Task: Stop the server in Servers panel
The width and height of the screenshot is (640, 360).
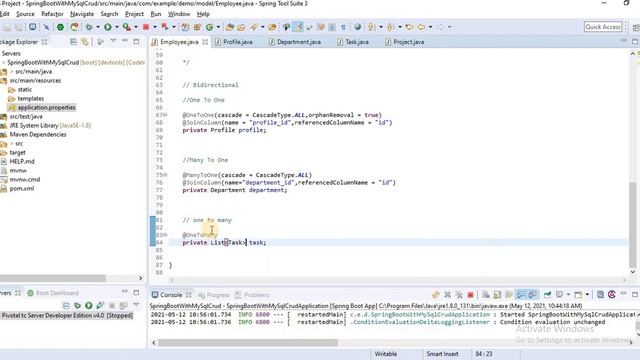Action: pyautogui.click(x=112, y=305)
